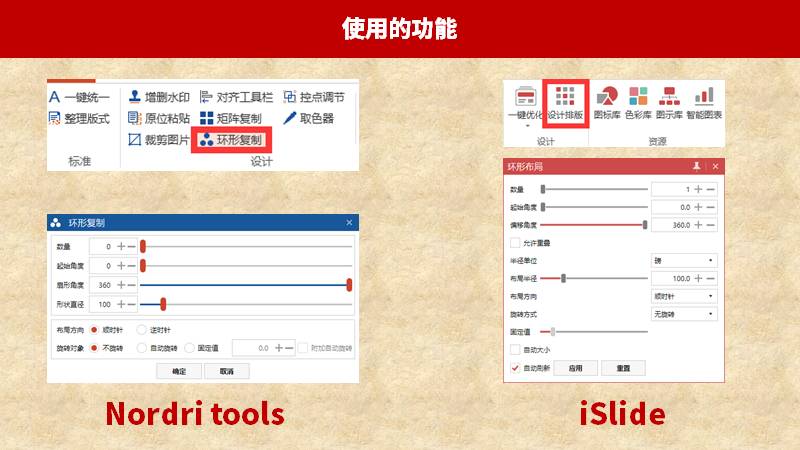Decrease 偏移角度 with the minus button
The height and width of the screenshot is (450, 800).
coord(710,225)
